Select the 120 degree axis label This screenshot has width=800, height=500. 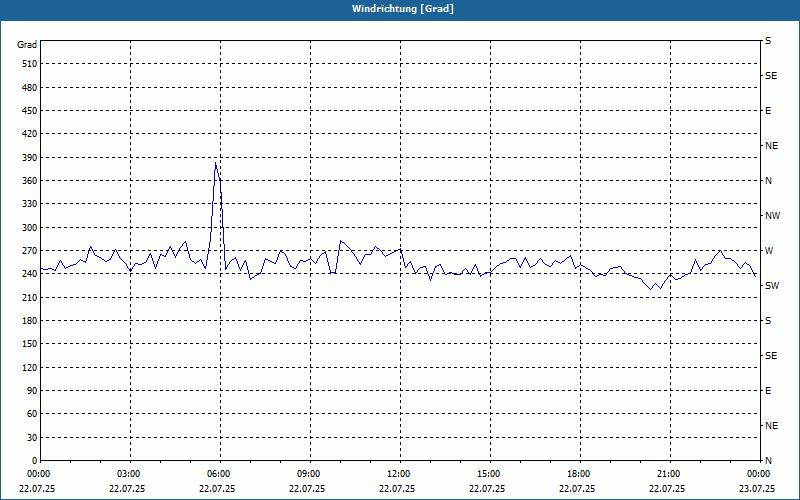coord(30,367)
